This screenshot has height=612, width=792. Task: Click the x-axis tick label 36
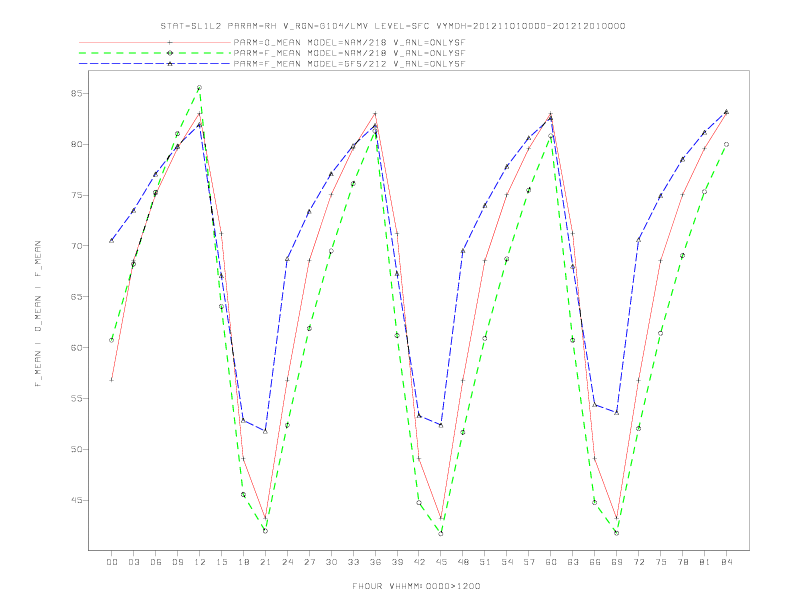coord(375,562)
